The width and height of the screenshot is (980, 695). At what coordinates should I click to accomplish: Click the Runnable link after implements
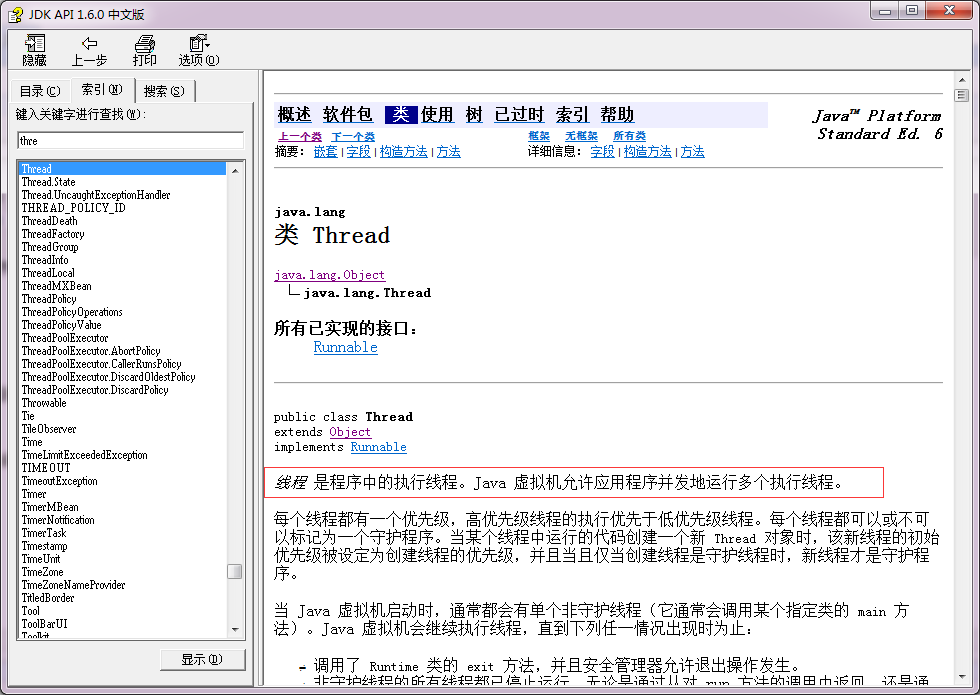click(379, 447)
